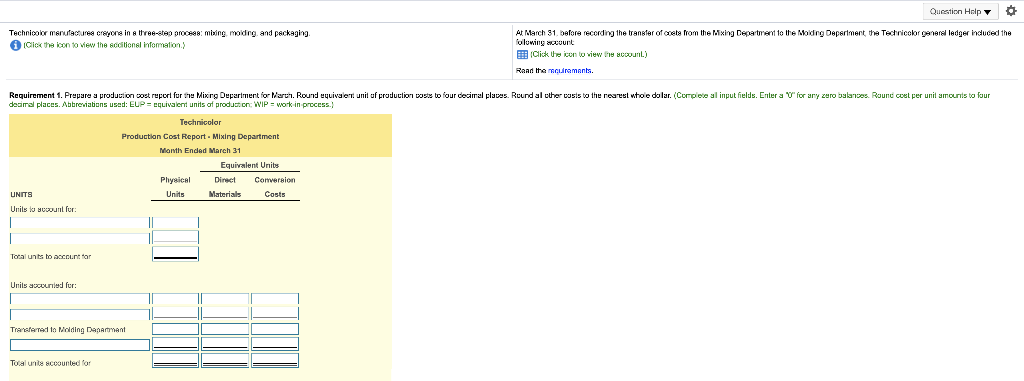
Task: Select the 'Month Ended March 31' heading
Action: click(200, 150)
